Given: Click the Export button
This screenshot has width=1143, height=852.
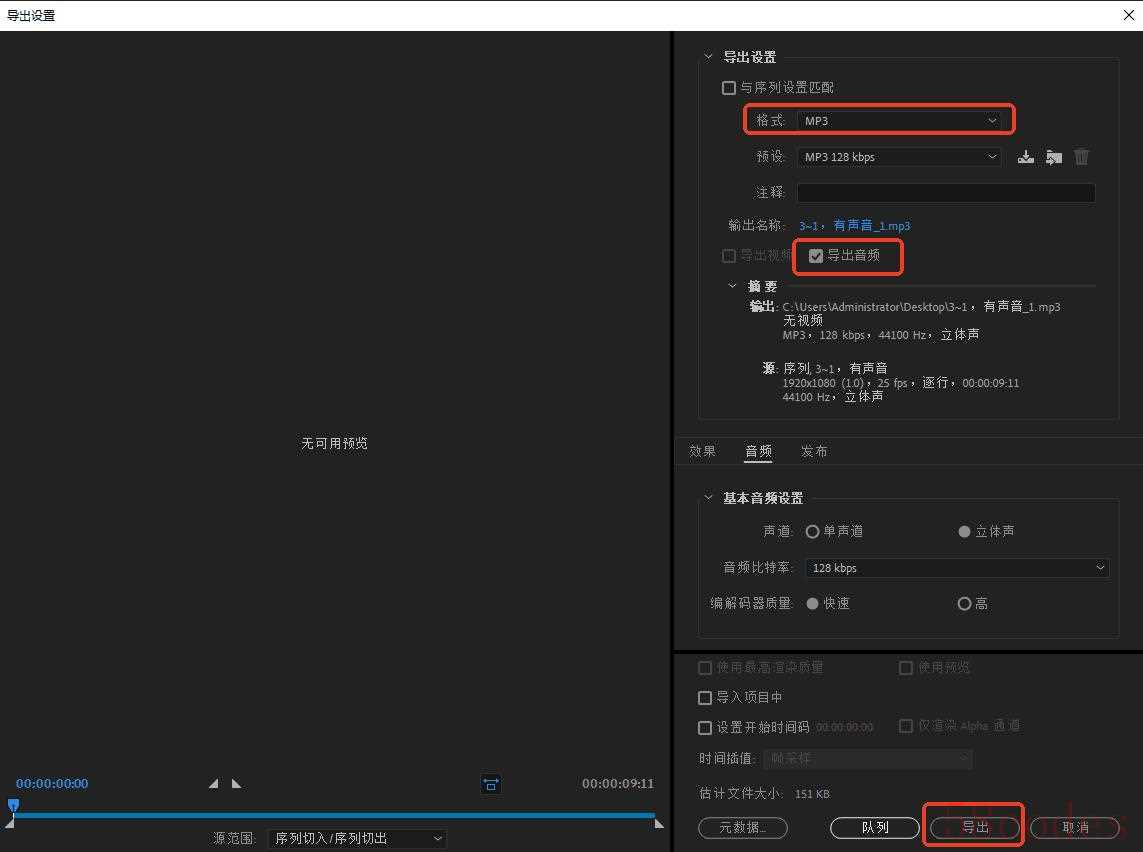Looking at the screenshot, I should 975,827.
